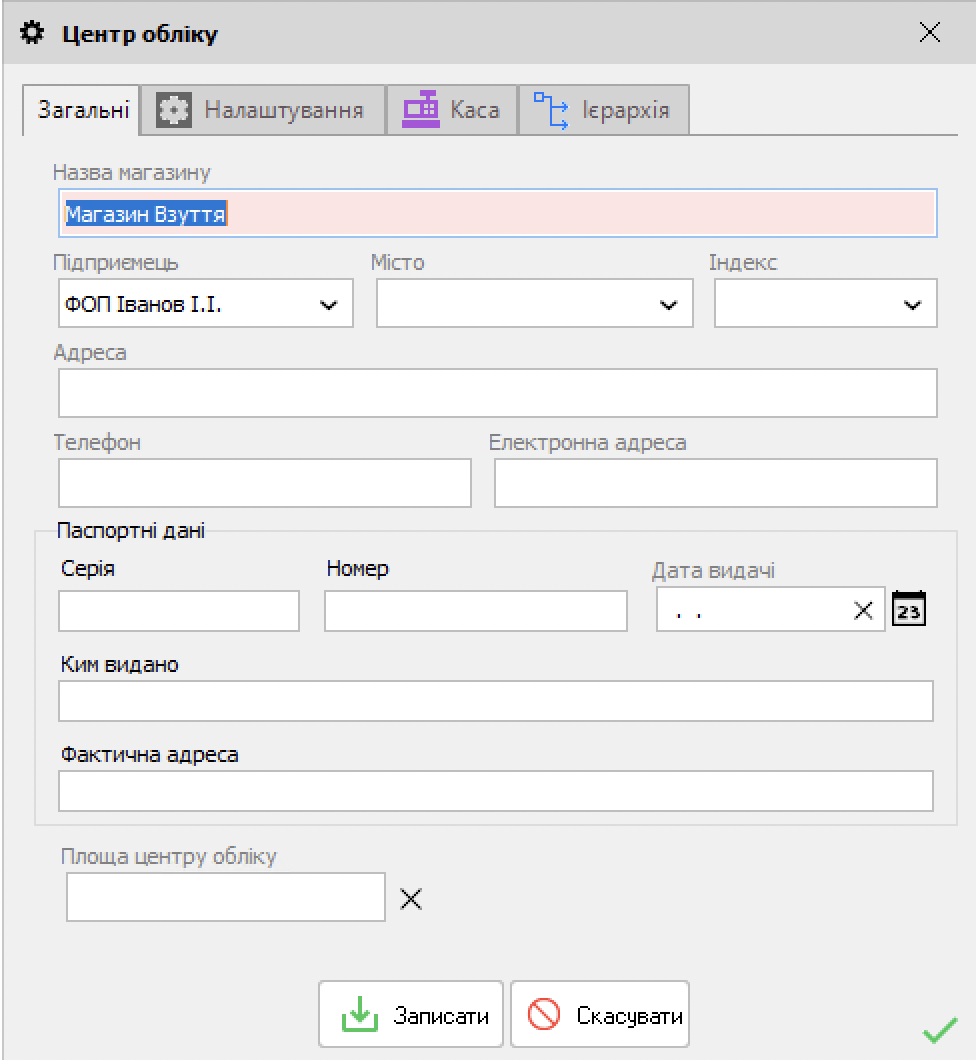Select the Телефон input field
Viewport: 976px width, 1060px height.
click(264, 484)
